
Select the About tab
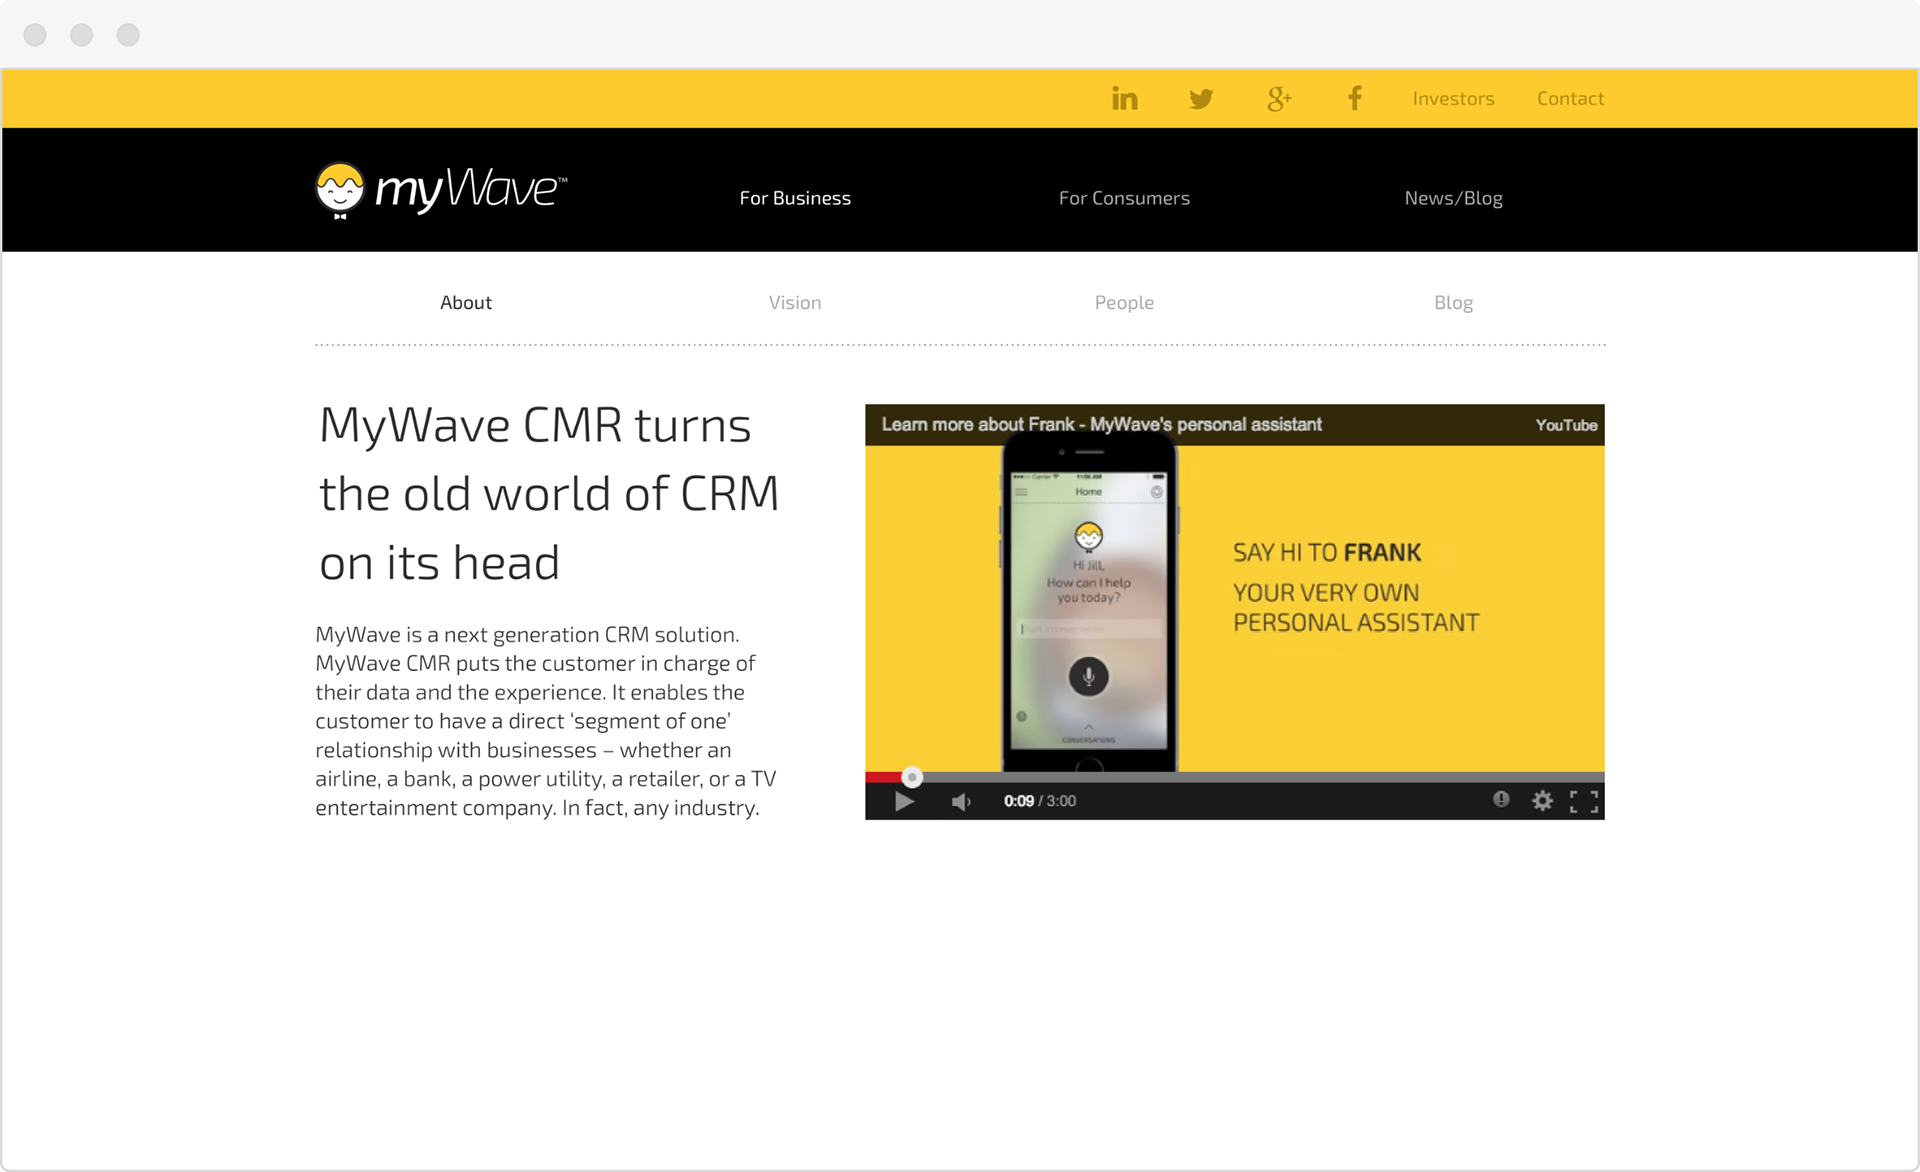466,302
